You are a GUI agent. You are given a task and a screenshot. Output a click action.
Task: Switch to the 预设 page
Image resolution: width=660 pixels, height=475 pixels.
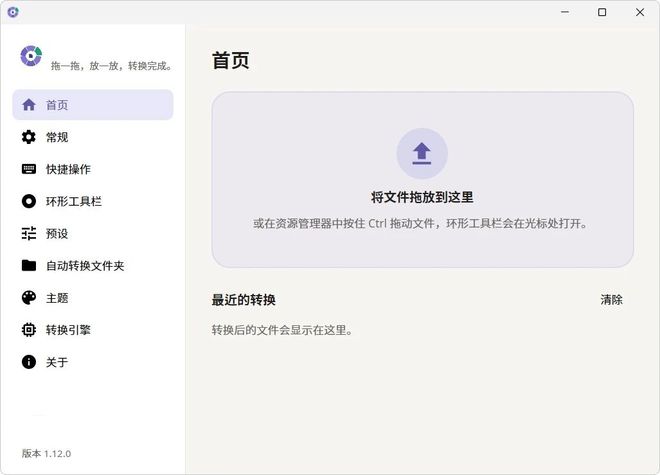[93, 233]
